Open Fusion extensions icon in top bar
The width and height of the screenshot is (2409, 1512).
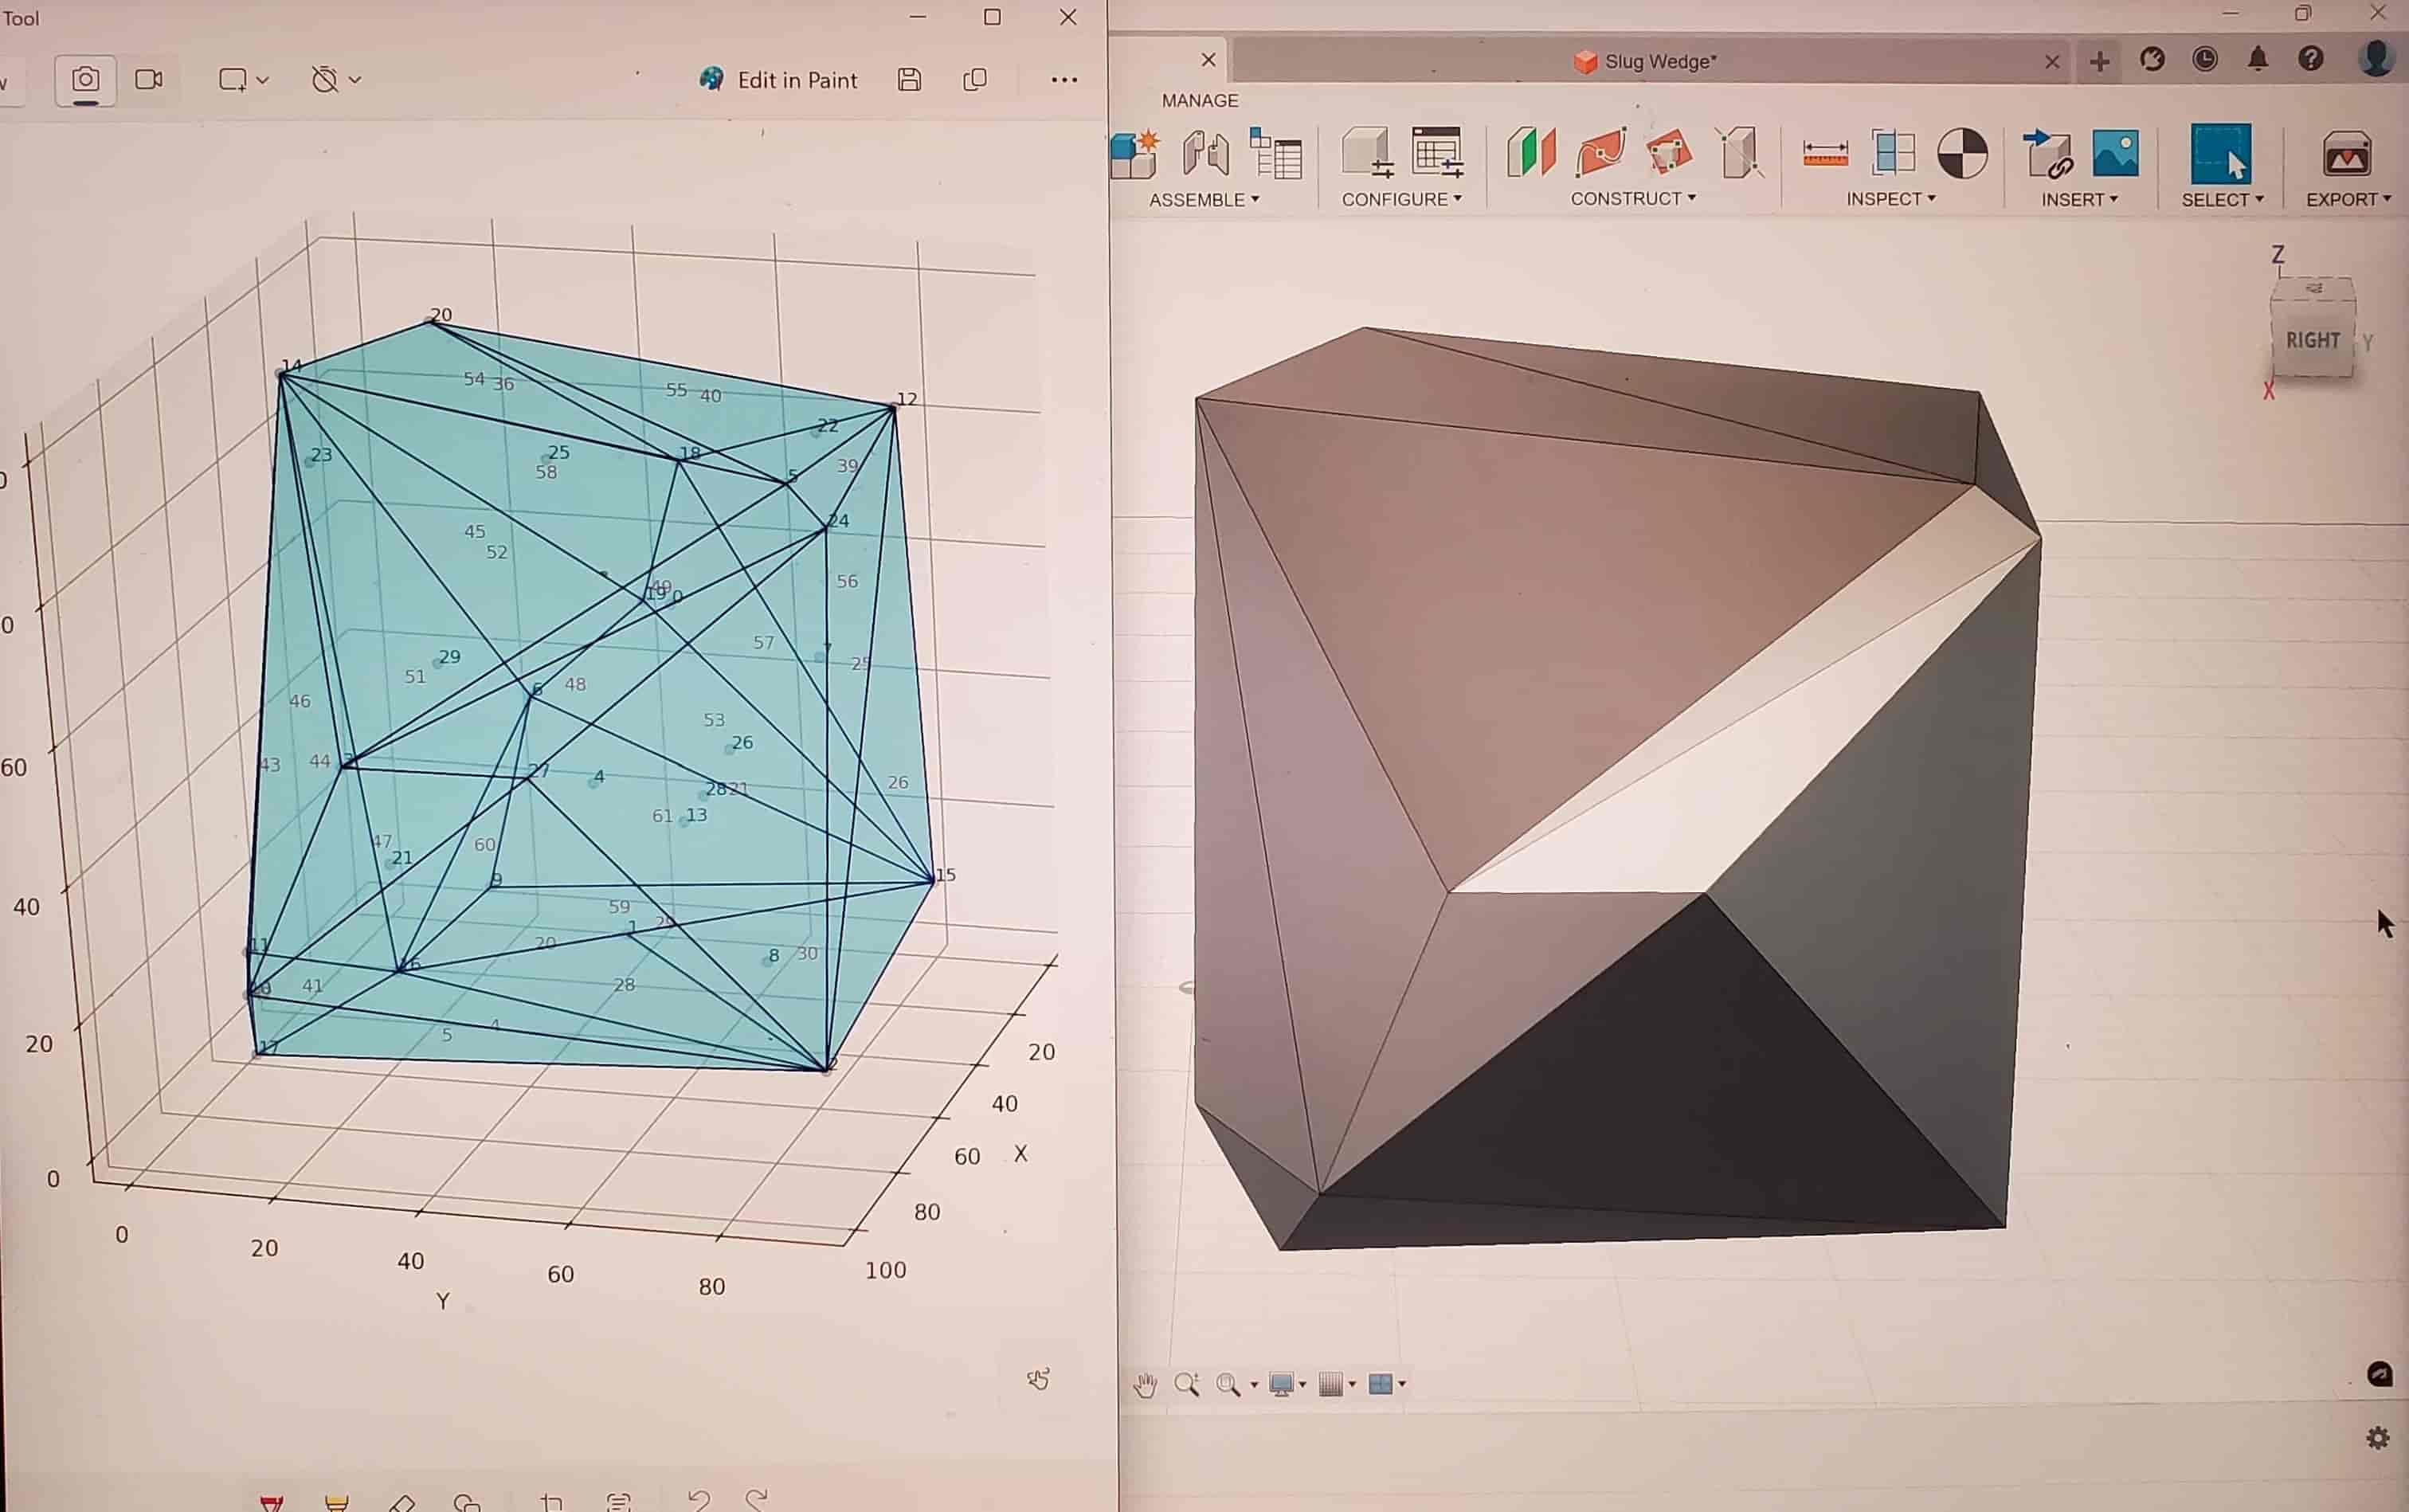point(2152,60)
